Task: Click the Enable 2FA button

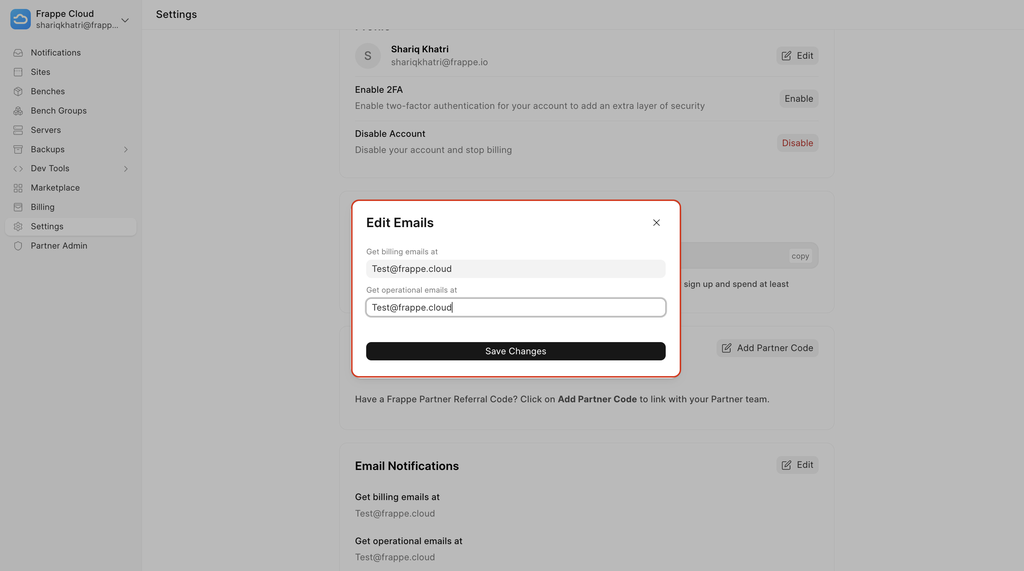Action: [x=799, y=99]
